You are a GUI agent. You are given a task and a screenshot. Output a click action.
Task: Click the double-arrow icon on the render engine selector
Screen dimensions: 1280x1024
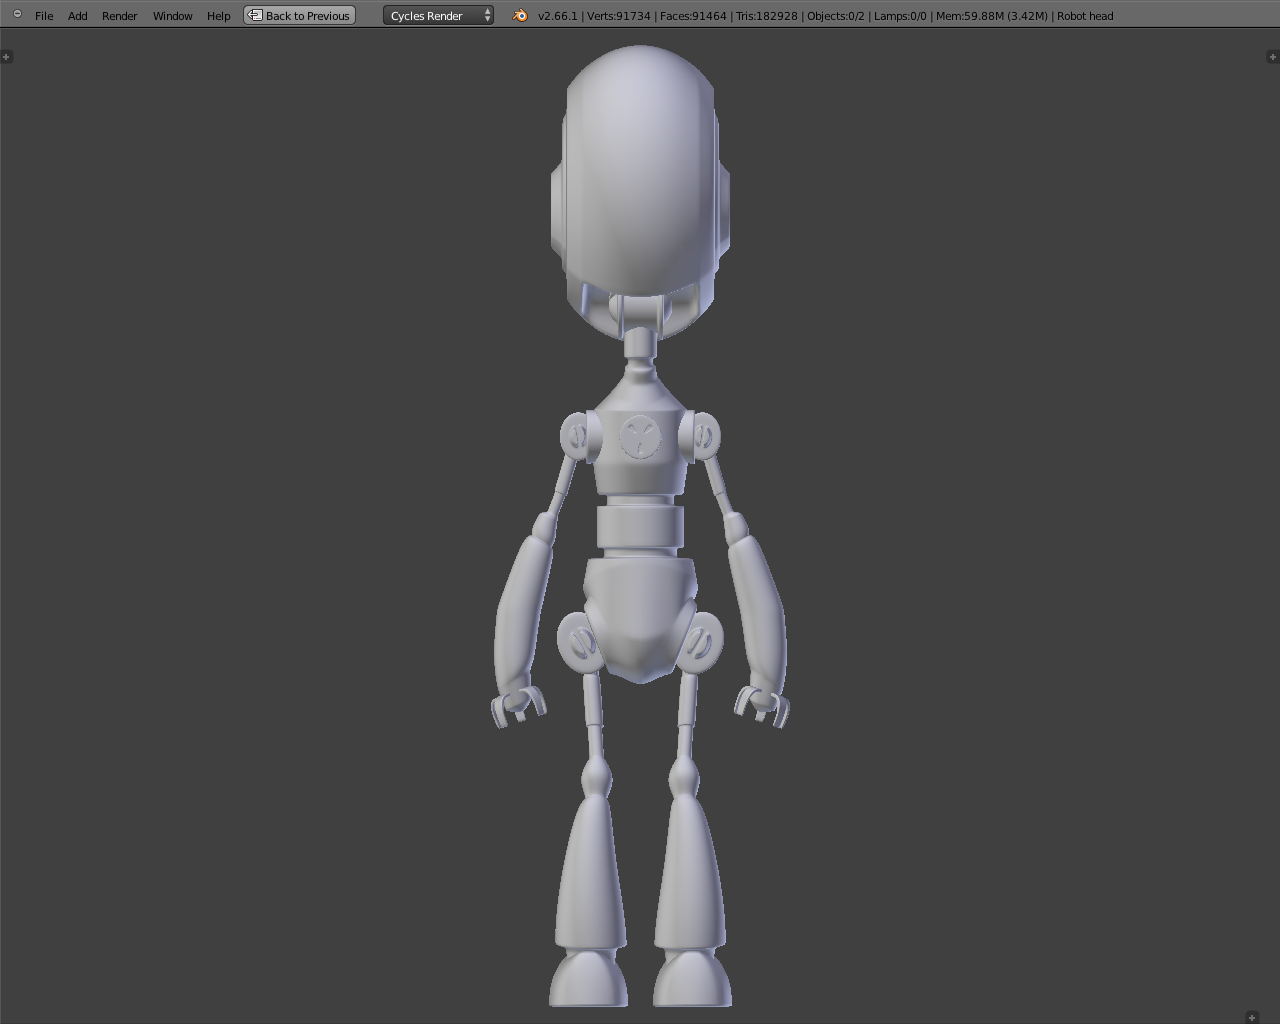tap(487, 15)
